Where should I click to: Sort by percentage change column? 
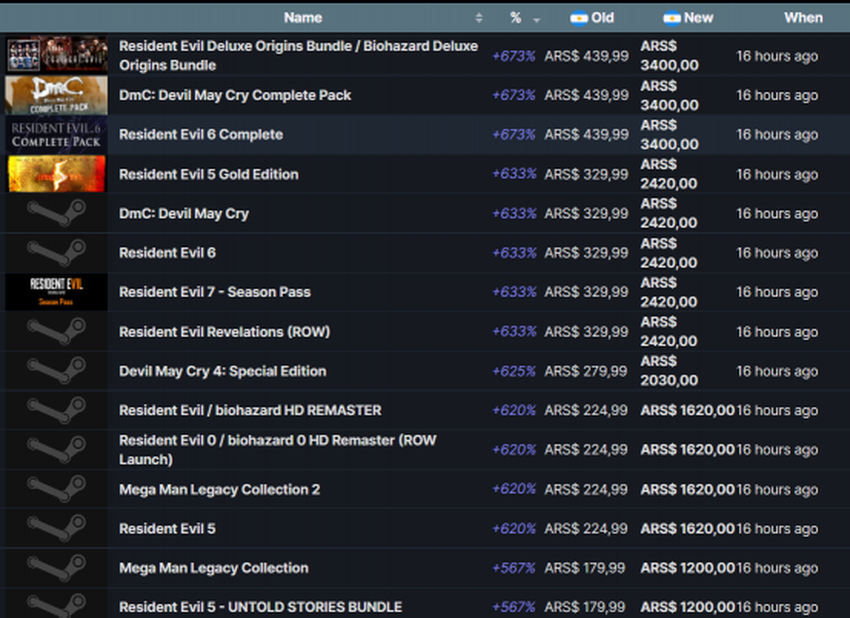[516, 18]
